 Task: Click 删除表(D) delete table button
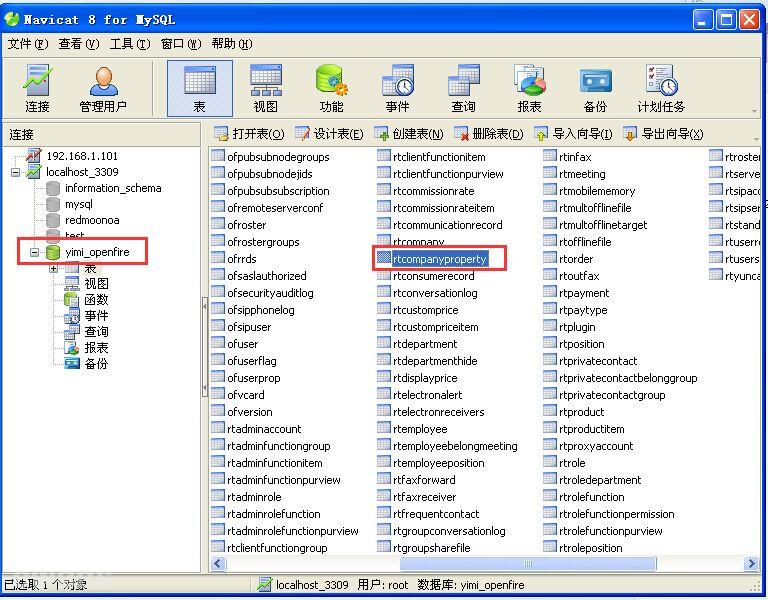pos(488,134)
